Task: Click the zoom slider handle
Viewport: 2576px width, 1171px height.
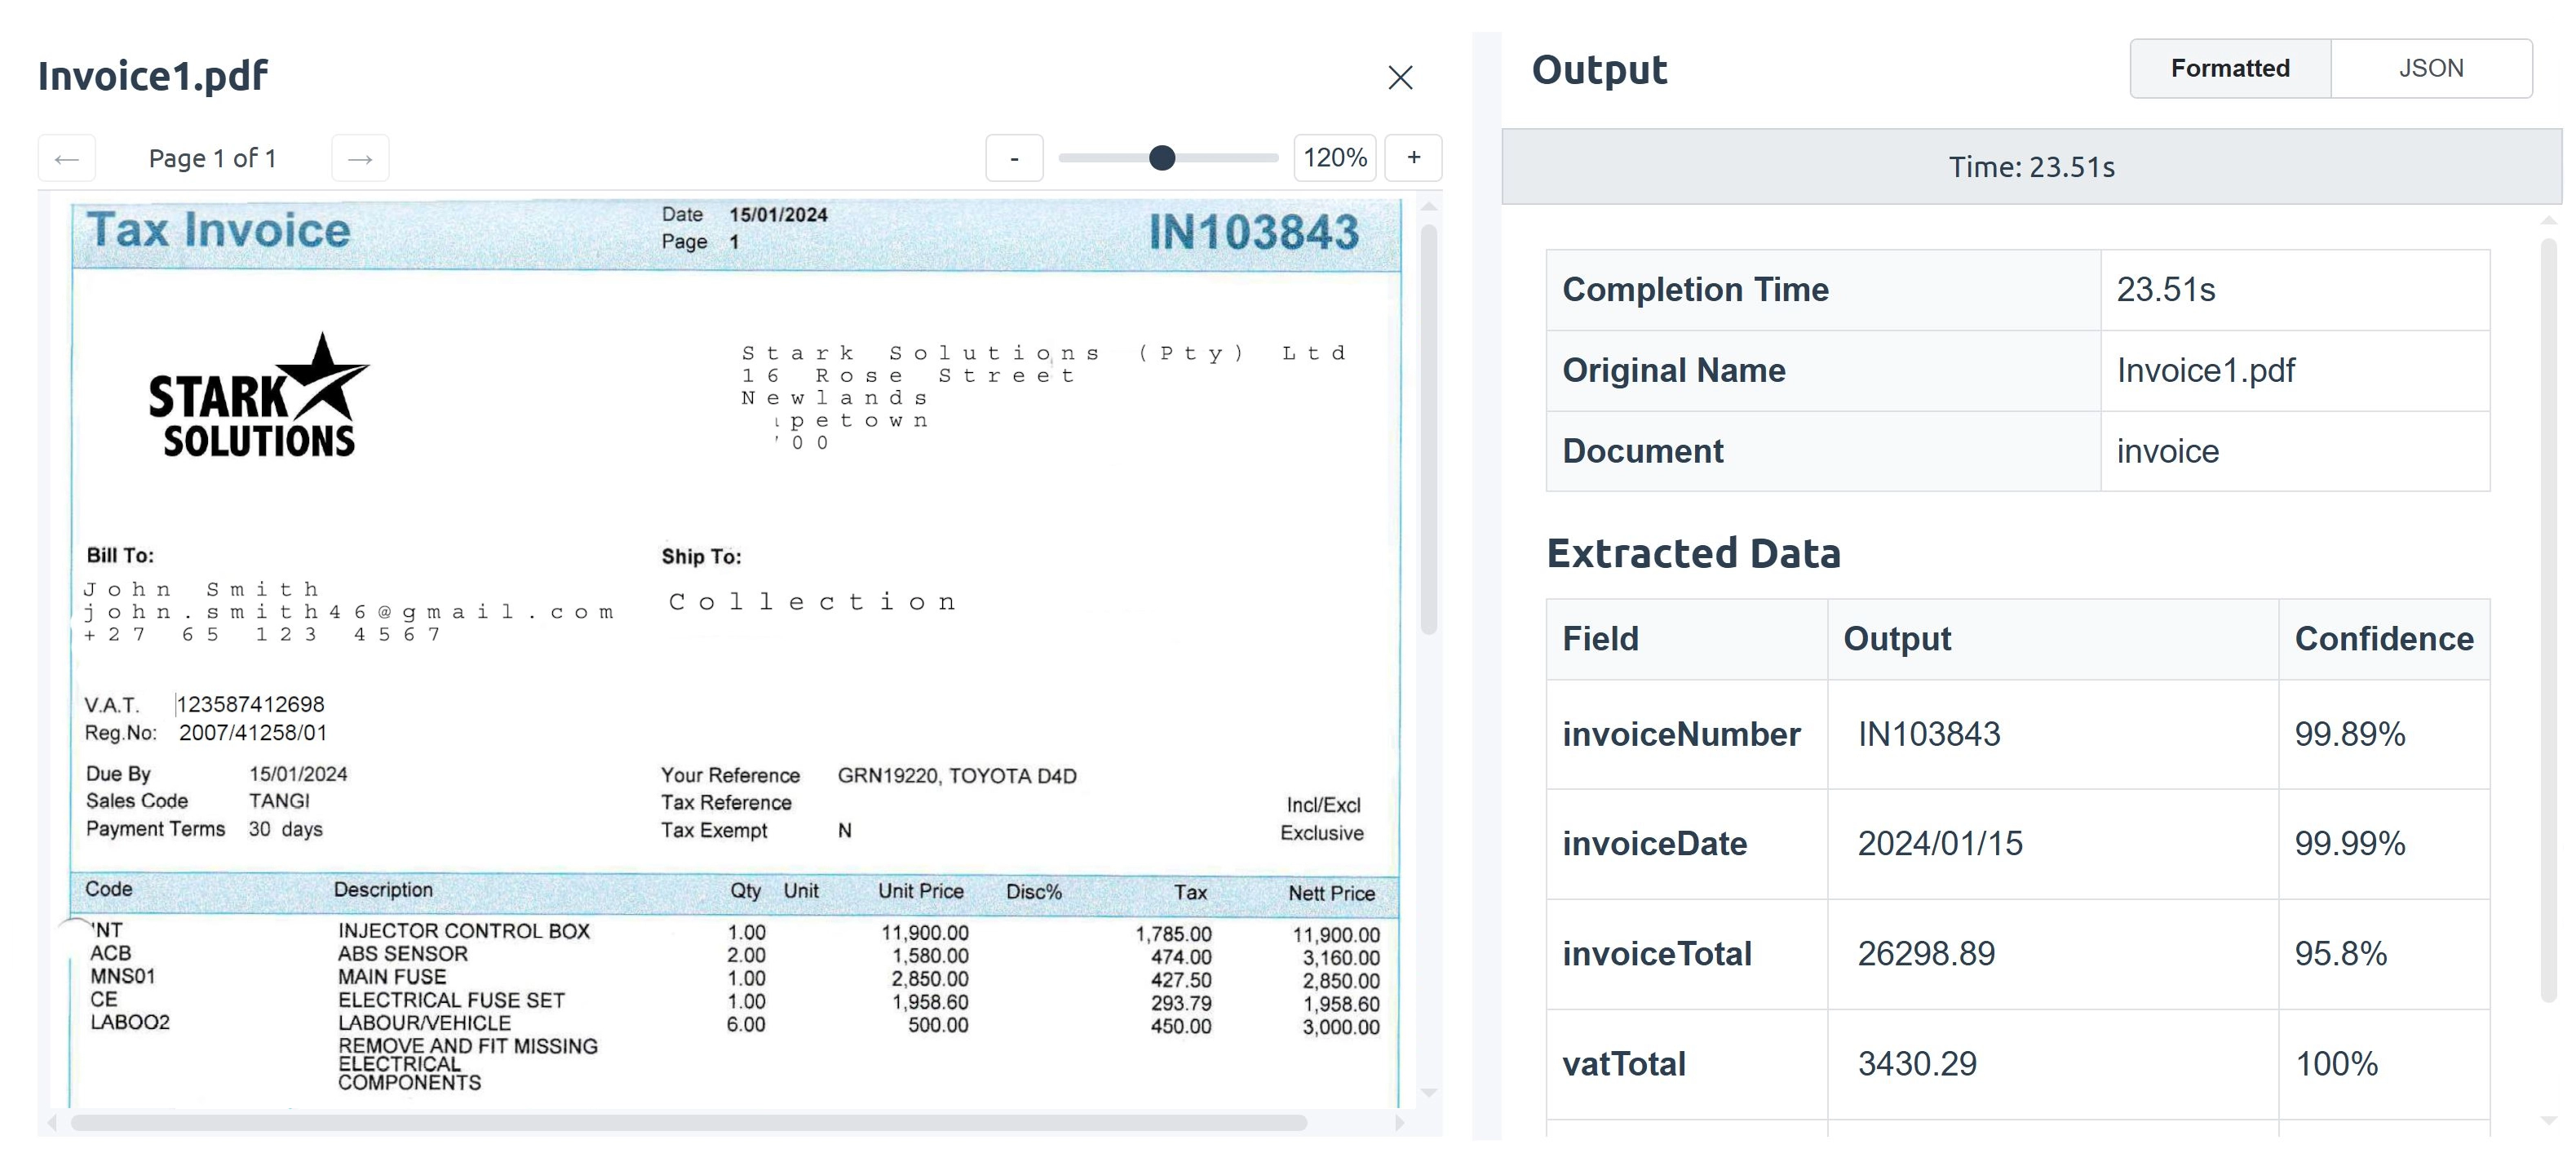Action: pyautogui.click(x=1161, y=158)
